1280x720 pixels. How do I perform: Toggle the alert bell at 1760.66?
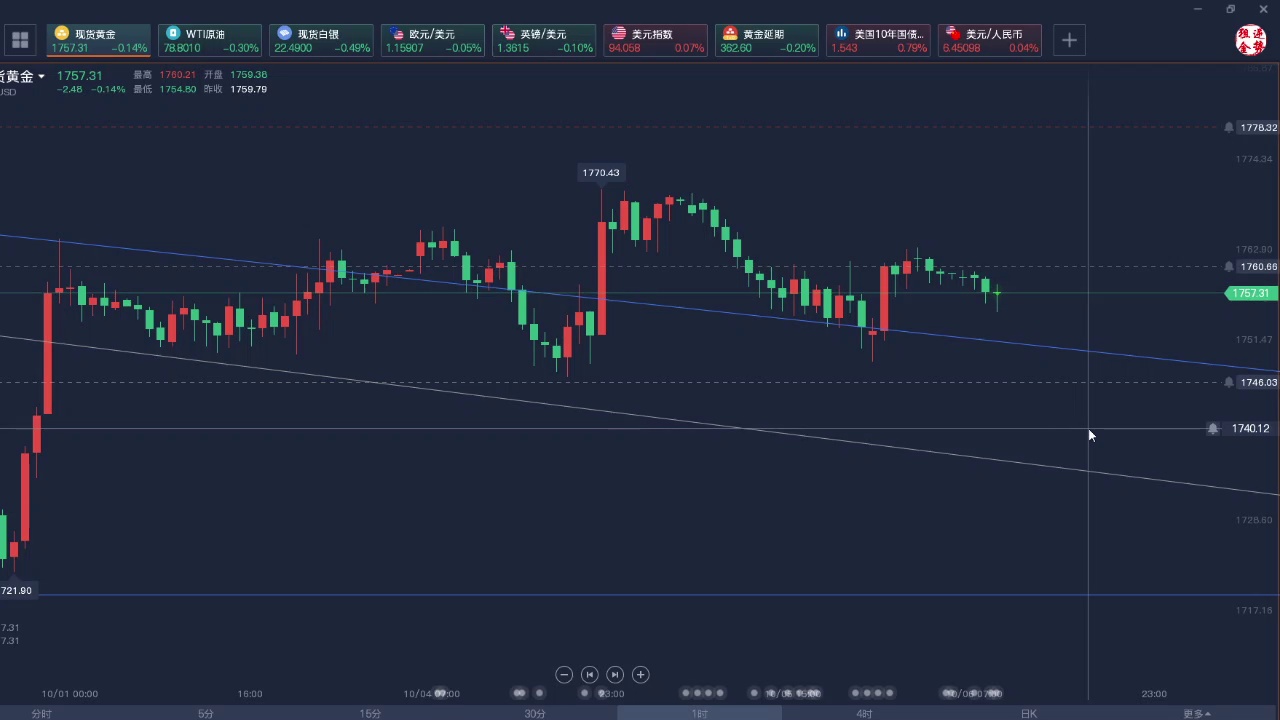1229,267
